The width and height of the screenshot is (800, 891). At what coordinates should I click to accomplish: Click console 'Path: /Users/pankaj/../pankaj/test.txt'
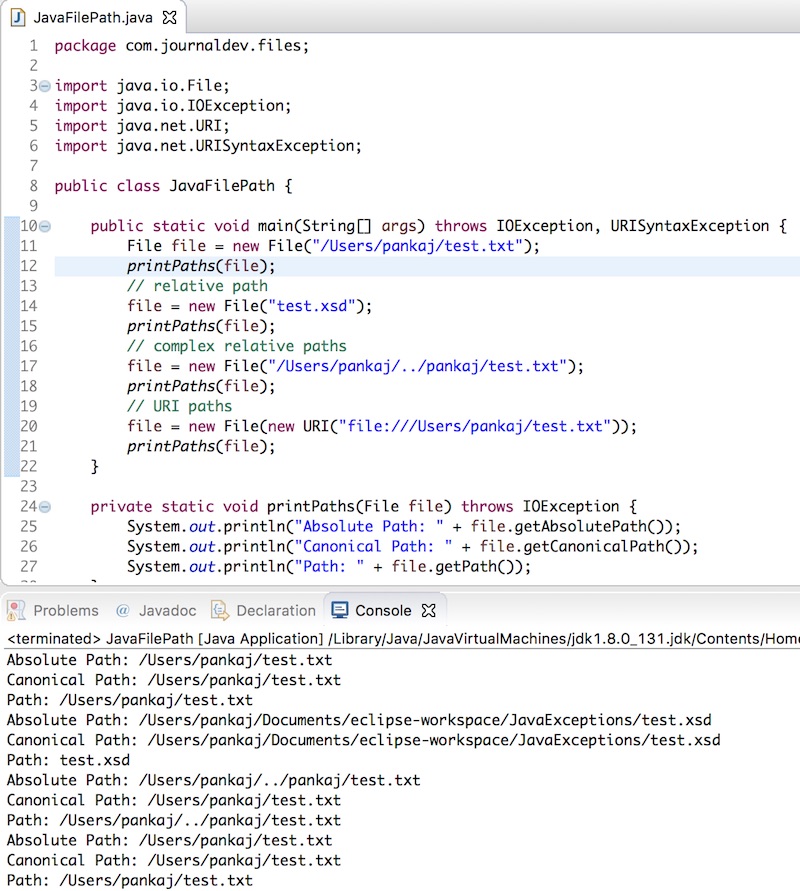174,821
